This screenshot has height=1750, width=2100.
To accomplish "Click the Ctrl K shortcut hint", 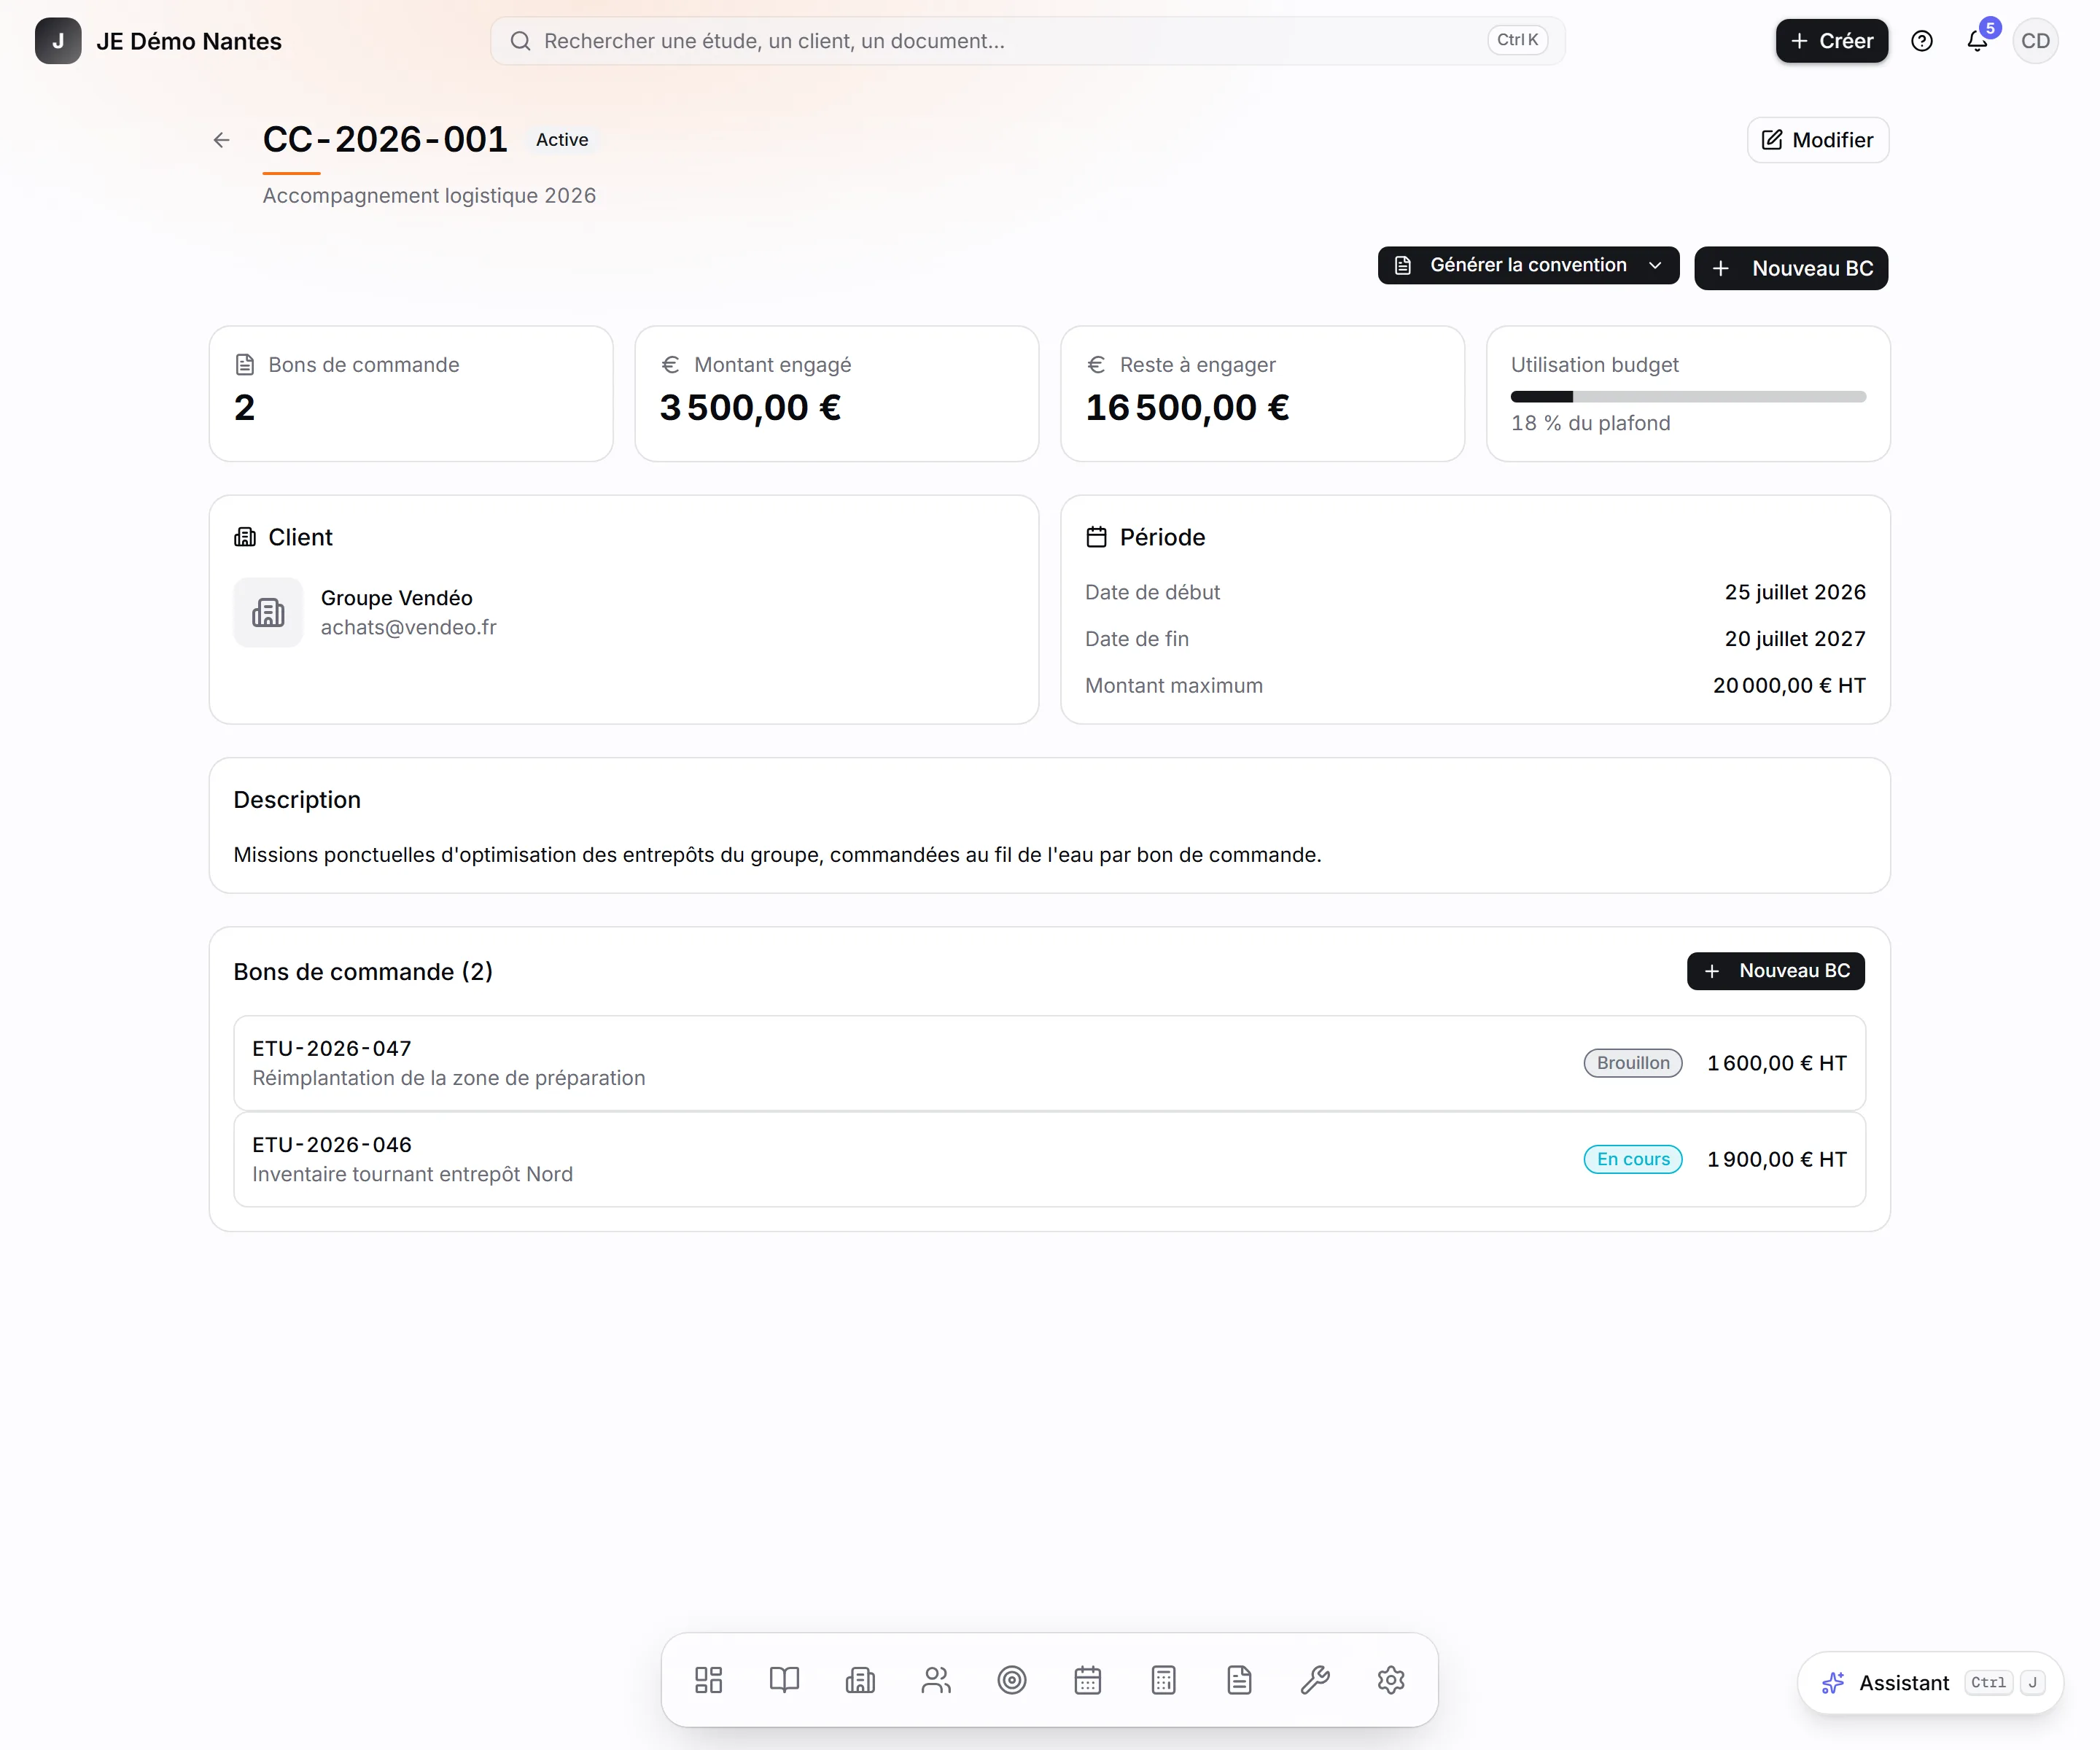I will point(1517,40).
